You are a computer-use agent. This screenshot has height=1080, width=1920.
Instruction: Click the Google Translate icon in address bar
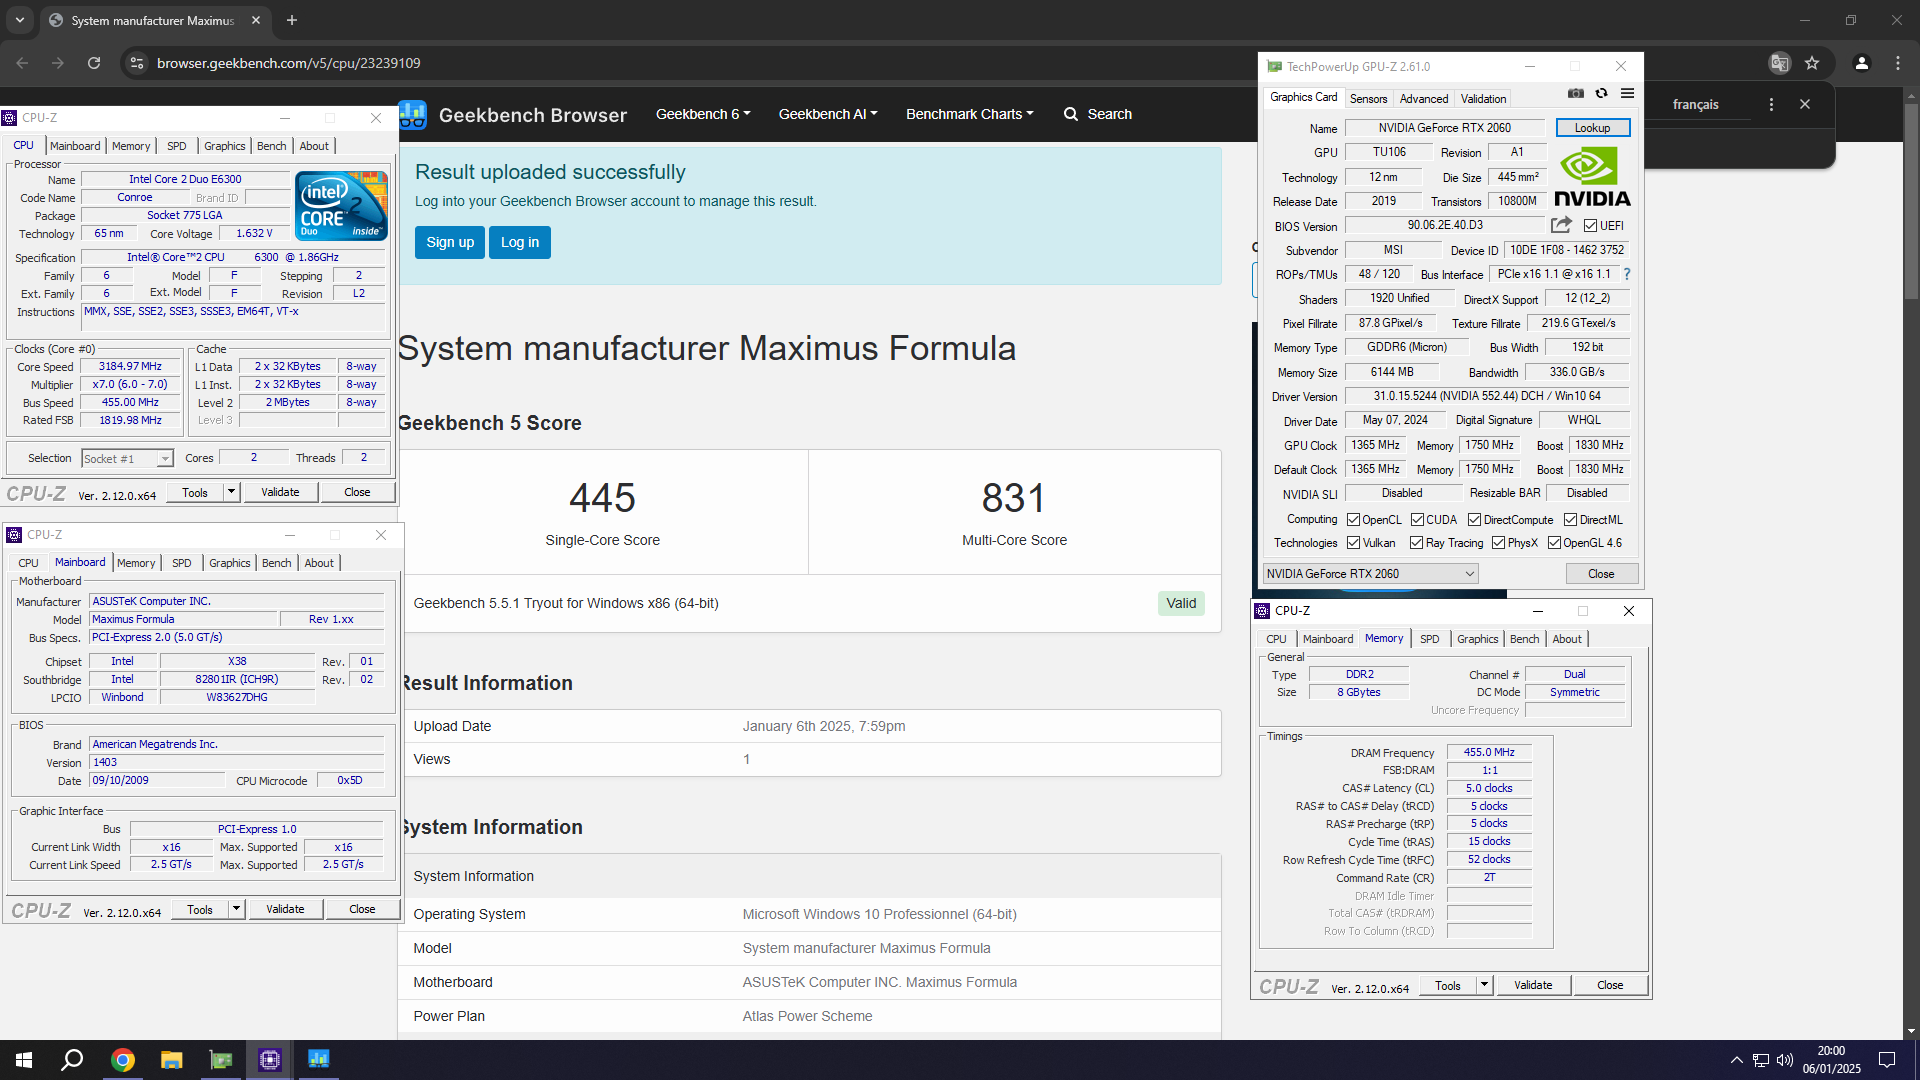1779,63
